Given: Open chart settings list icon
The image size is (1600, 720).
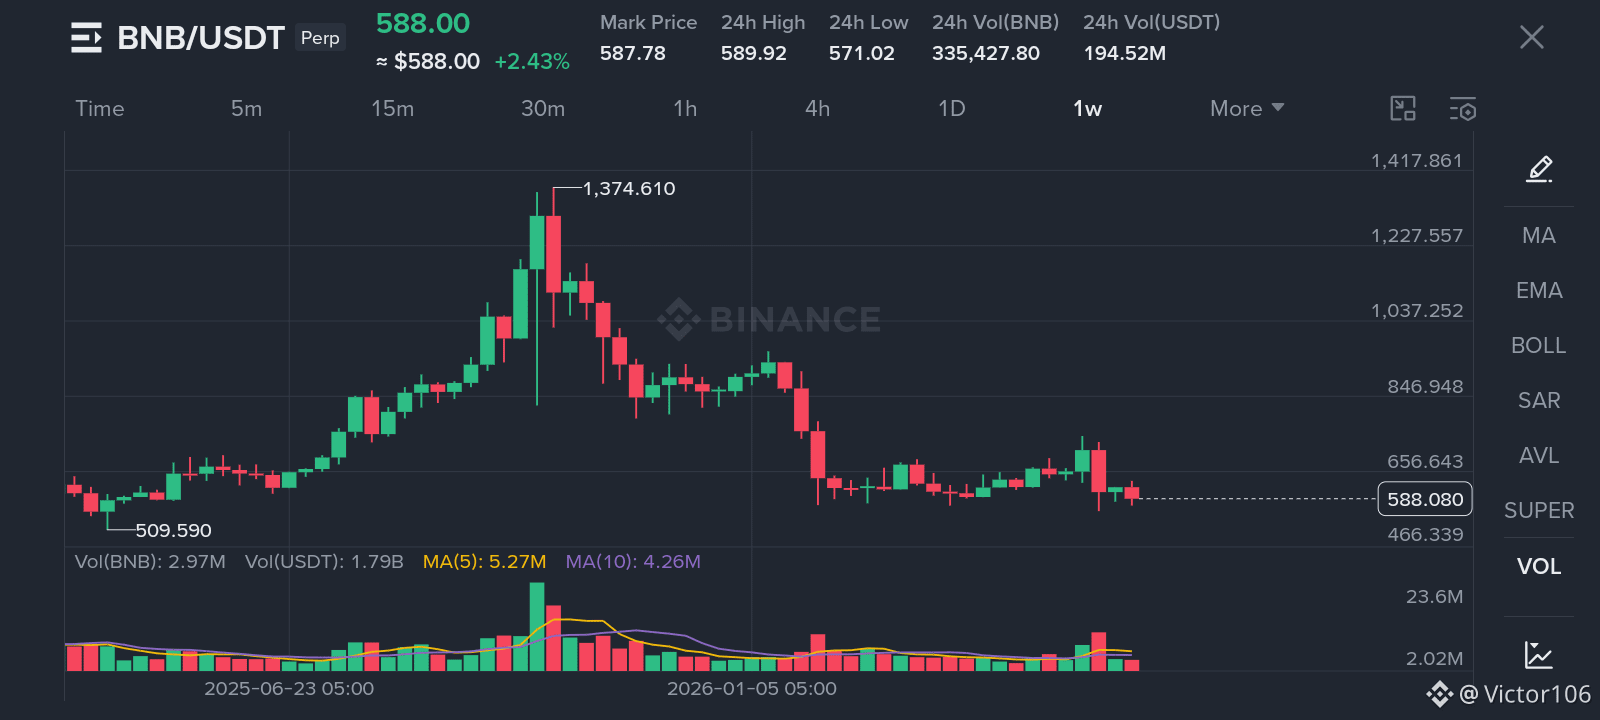Looking at the screenshot, I should pyautogui.click(x=1463, y=108).
